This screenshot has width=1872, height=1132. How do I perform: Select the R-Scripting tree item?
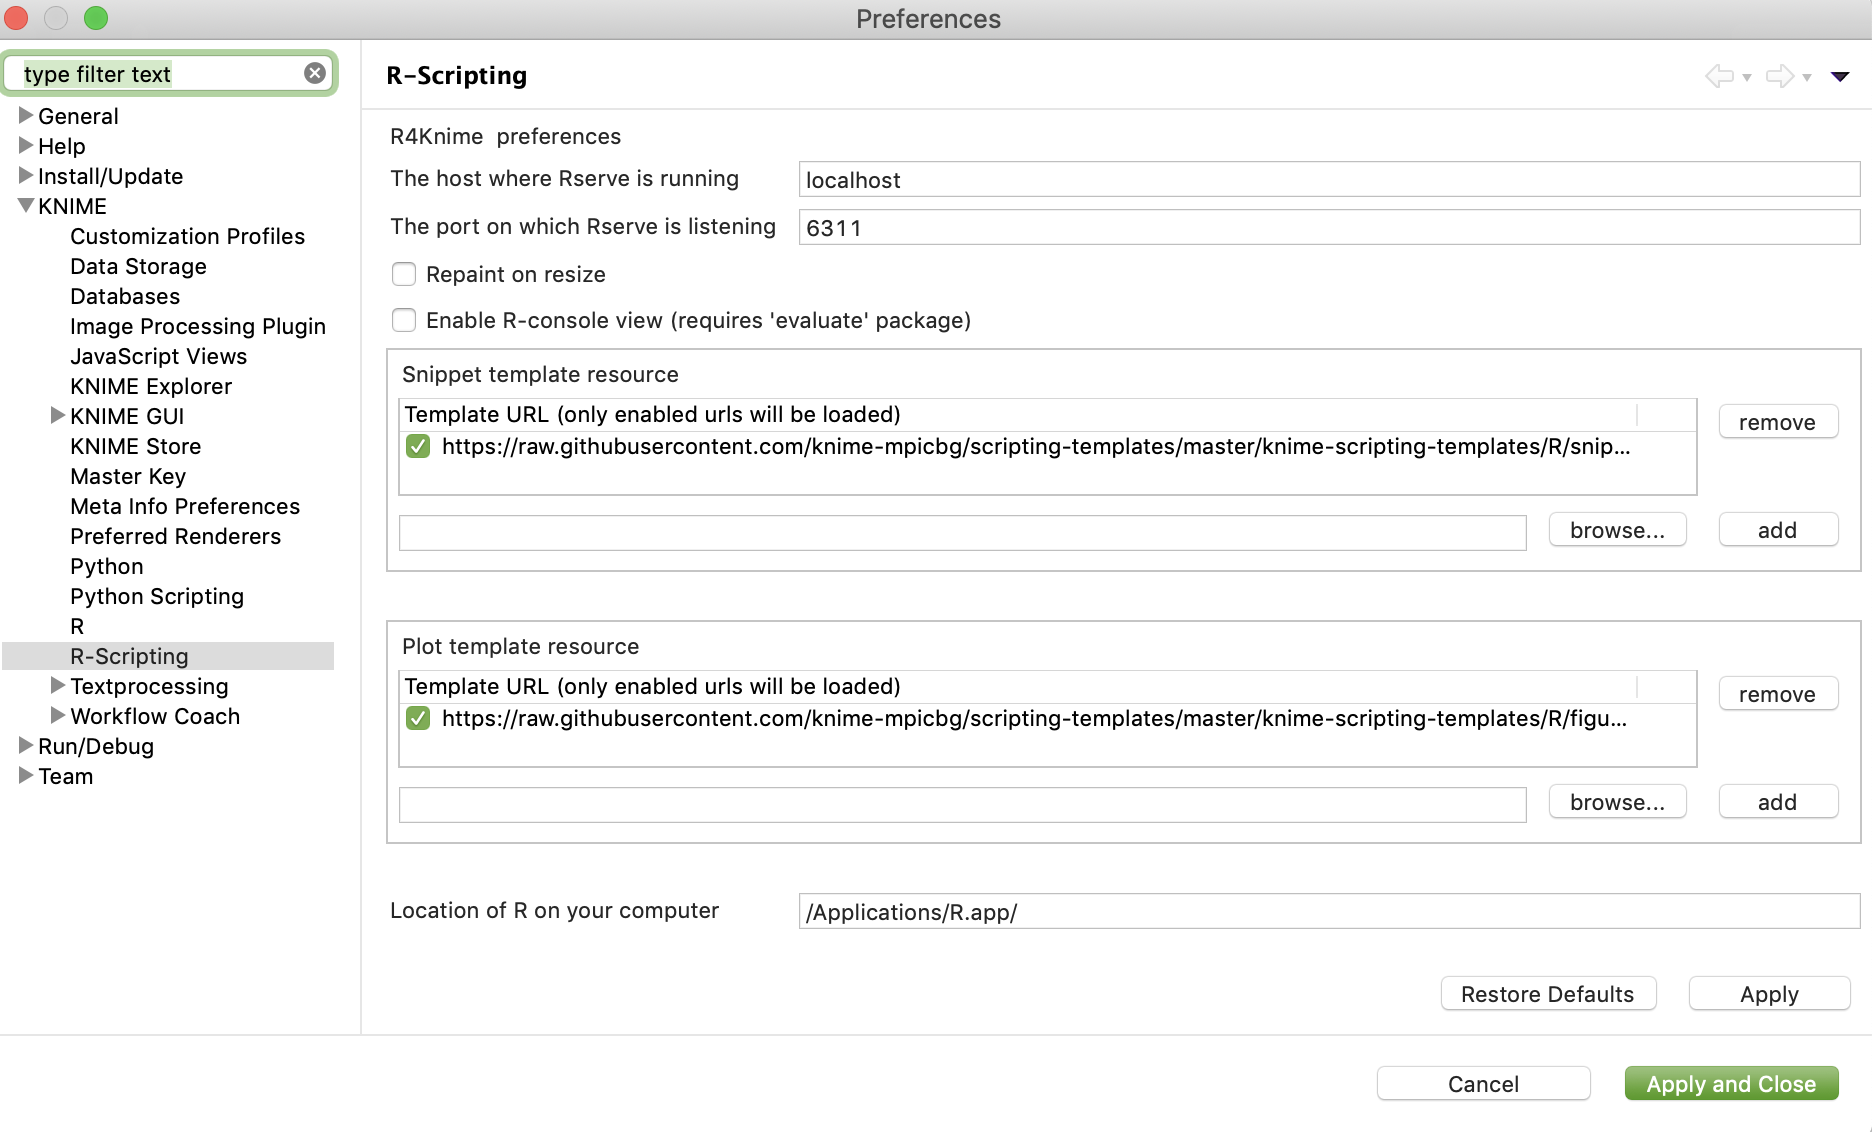[x=129, y=656]
